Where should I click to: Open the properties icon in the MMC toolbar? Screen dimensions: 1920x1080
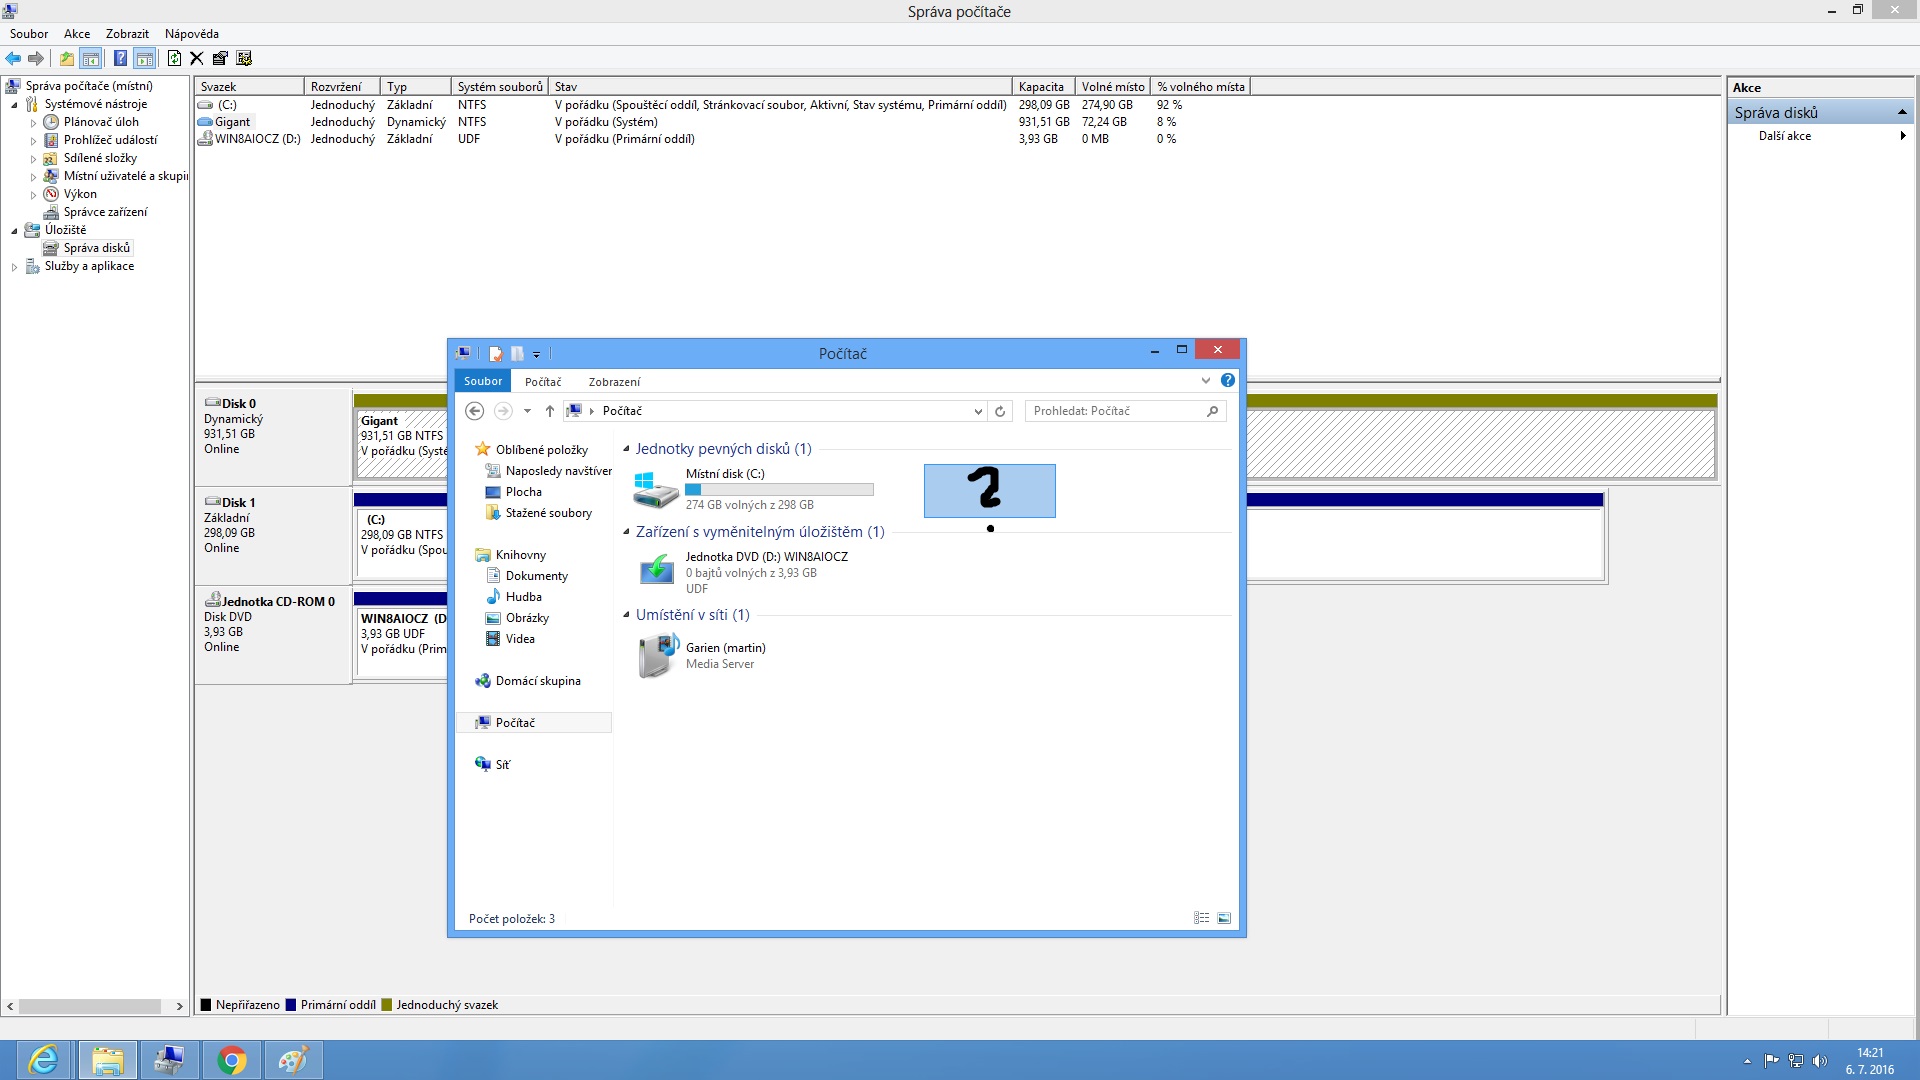click(220, 58)
